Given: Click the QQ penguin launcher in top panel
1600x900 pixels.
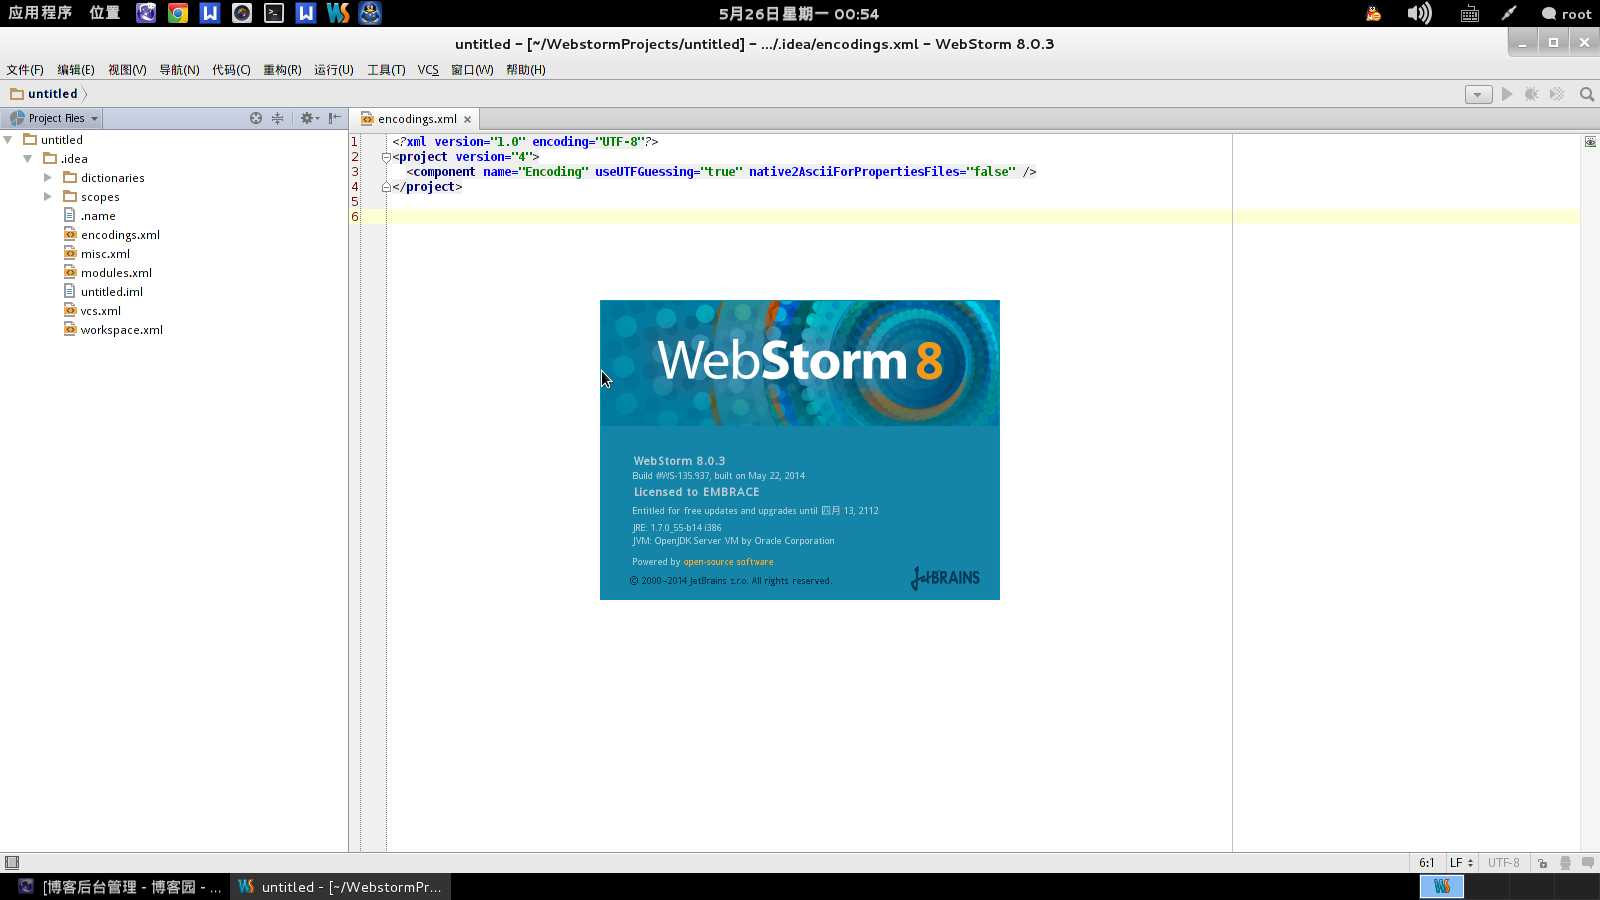Looking at the screenshot, I should [x=370, y=13].
